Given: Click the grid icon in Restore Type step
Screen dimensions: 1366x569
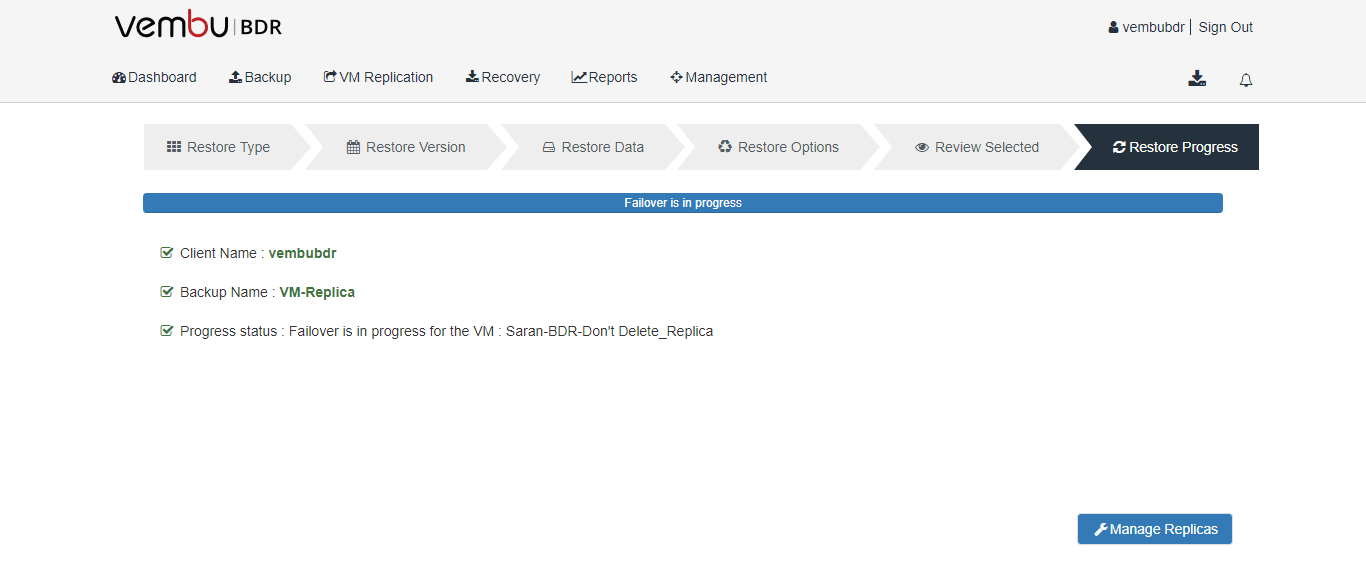Looking at the screenshot, I should click(174, 147).
